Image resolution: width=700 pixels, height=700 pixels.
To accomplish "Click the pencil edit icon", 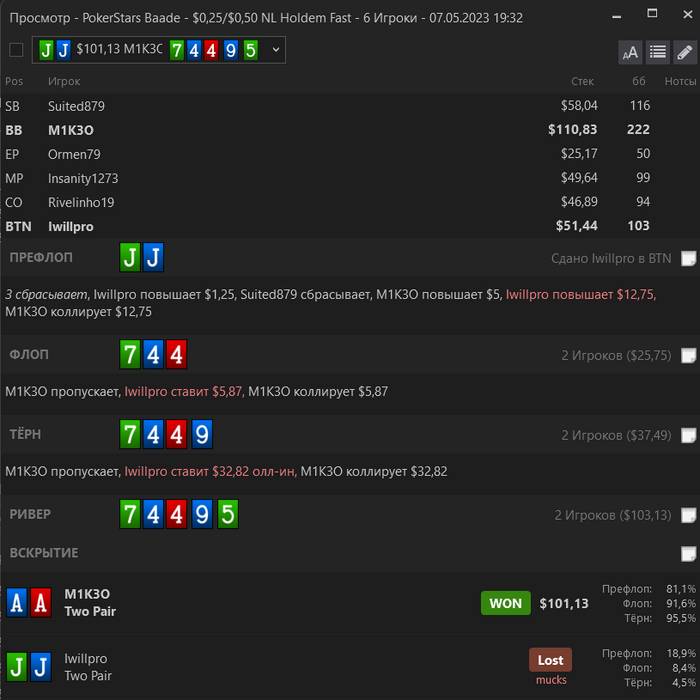I will click(x=685, y=52).
